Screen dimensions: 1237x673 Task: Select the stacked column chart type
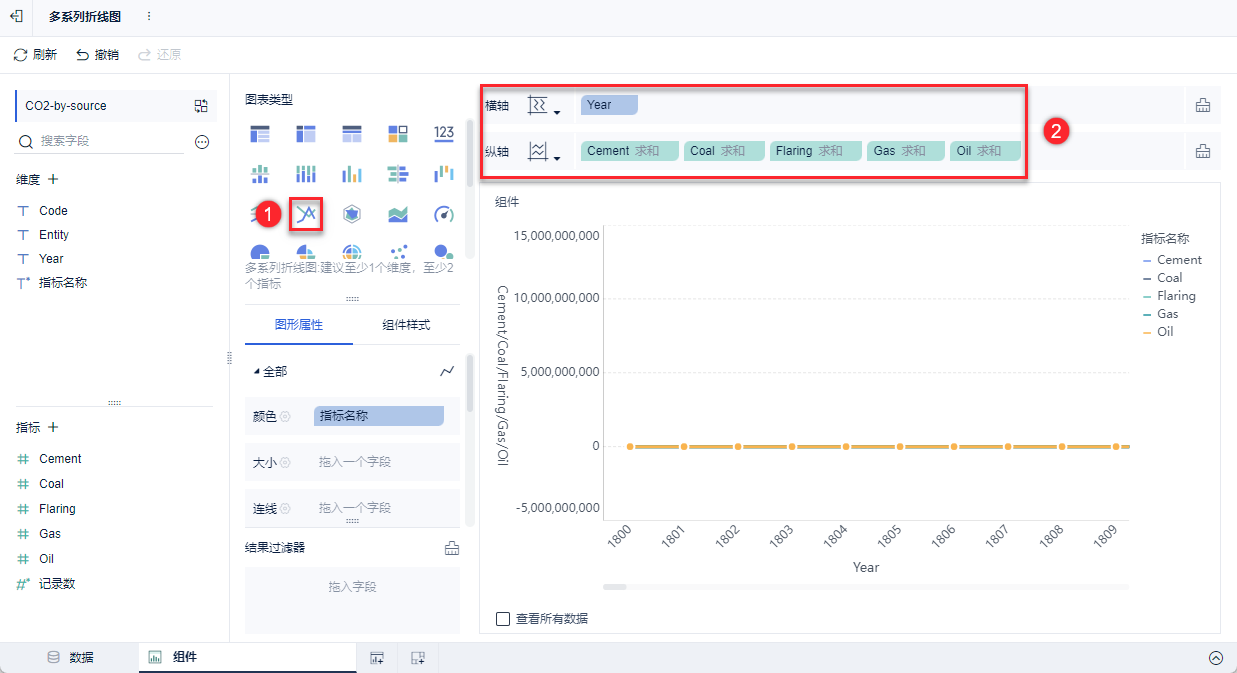pos(306,174)
